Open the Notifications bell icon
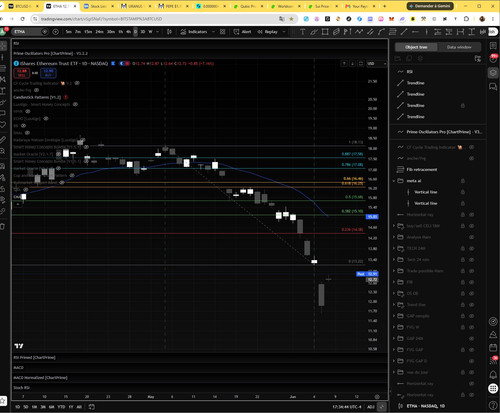This screenshot has height=413, width=500. (493, 375)
